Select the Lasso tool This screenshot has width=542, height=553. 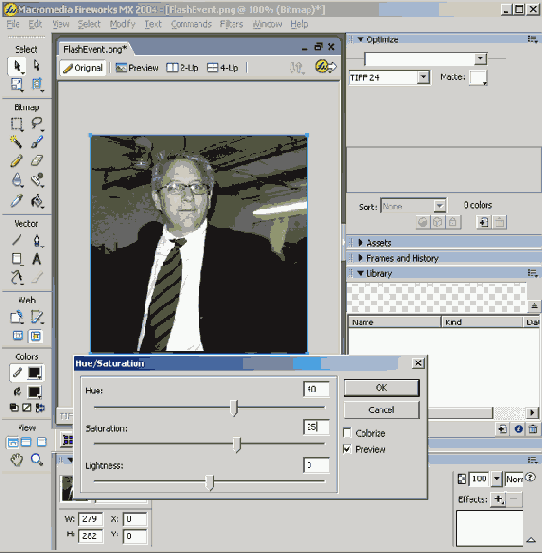37,123
